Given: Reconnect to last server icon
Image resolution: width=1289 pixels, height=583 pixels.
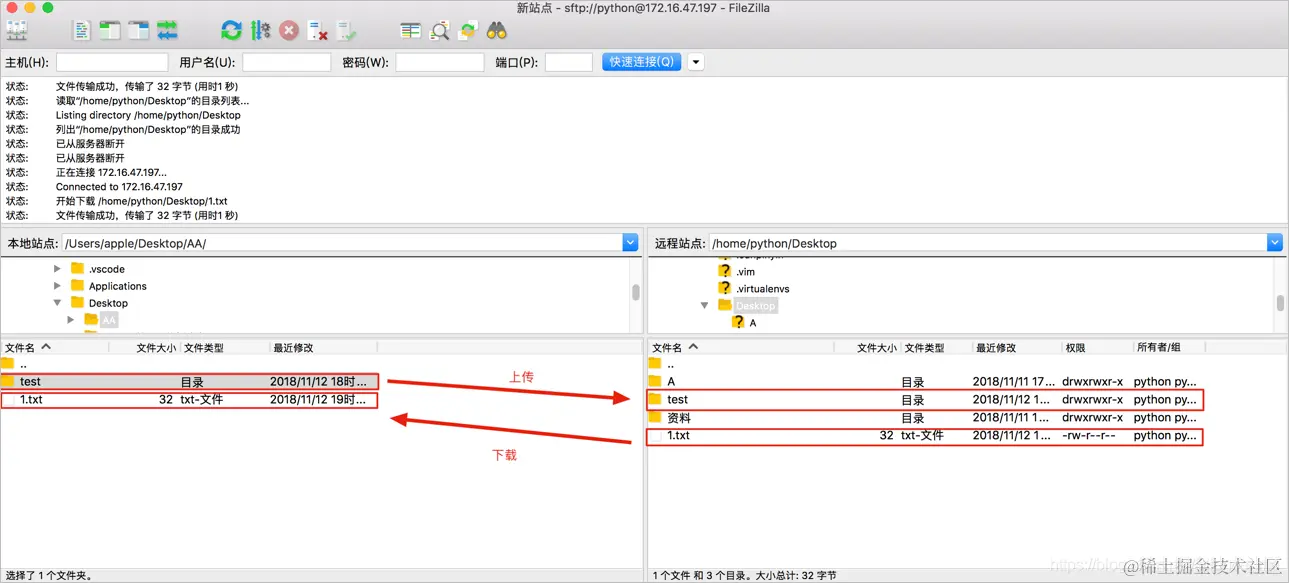Looking at the screenshot, I should point(346,31).
